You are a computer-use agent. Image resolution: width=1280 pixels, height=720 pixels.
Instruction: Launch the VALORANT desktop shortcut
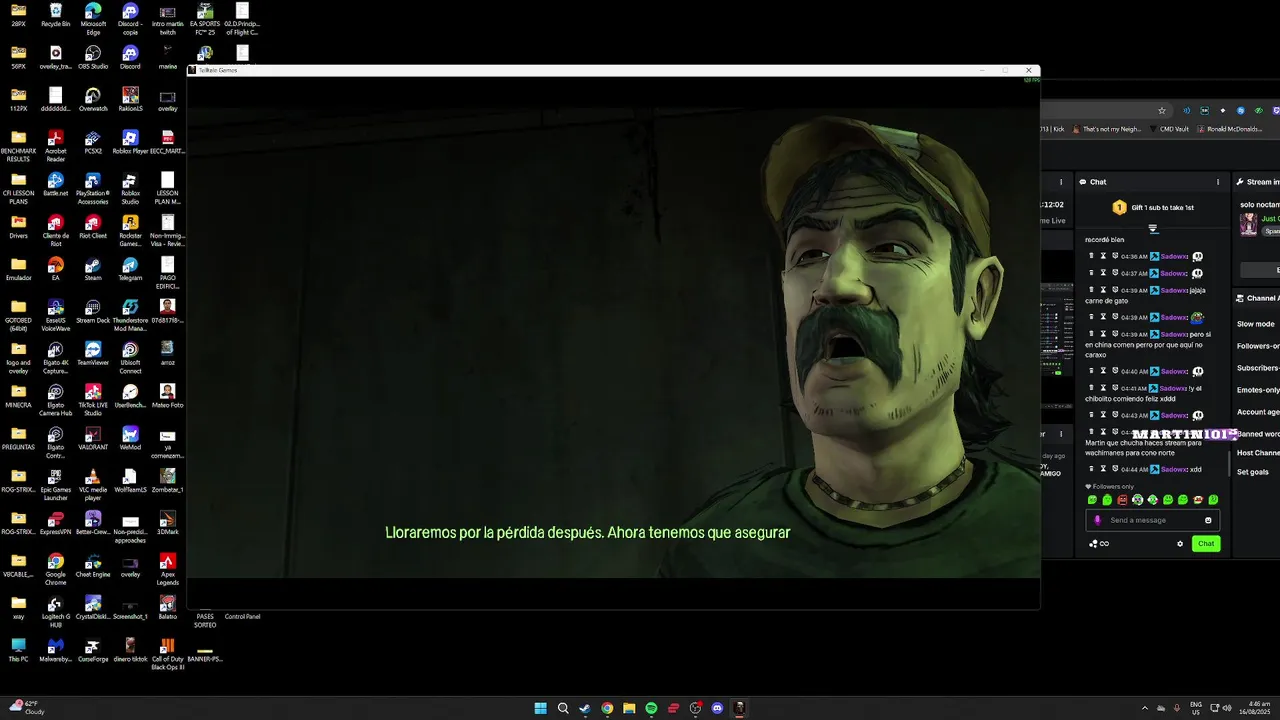click(x=92, y=438)
